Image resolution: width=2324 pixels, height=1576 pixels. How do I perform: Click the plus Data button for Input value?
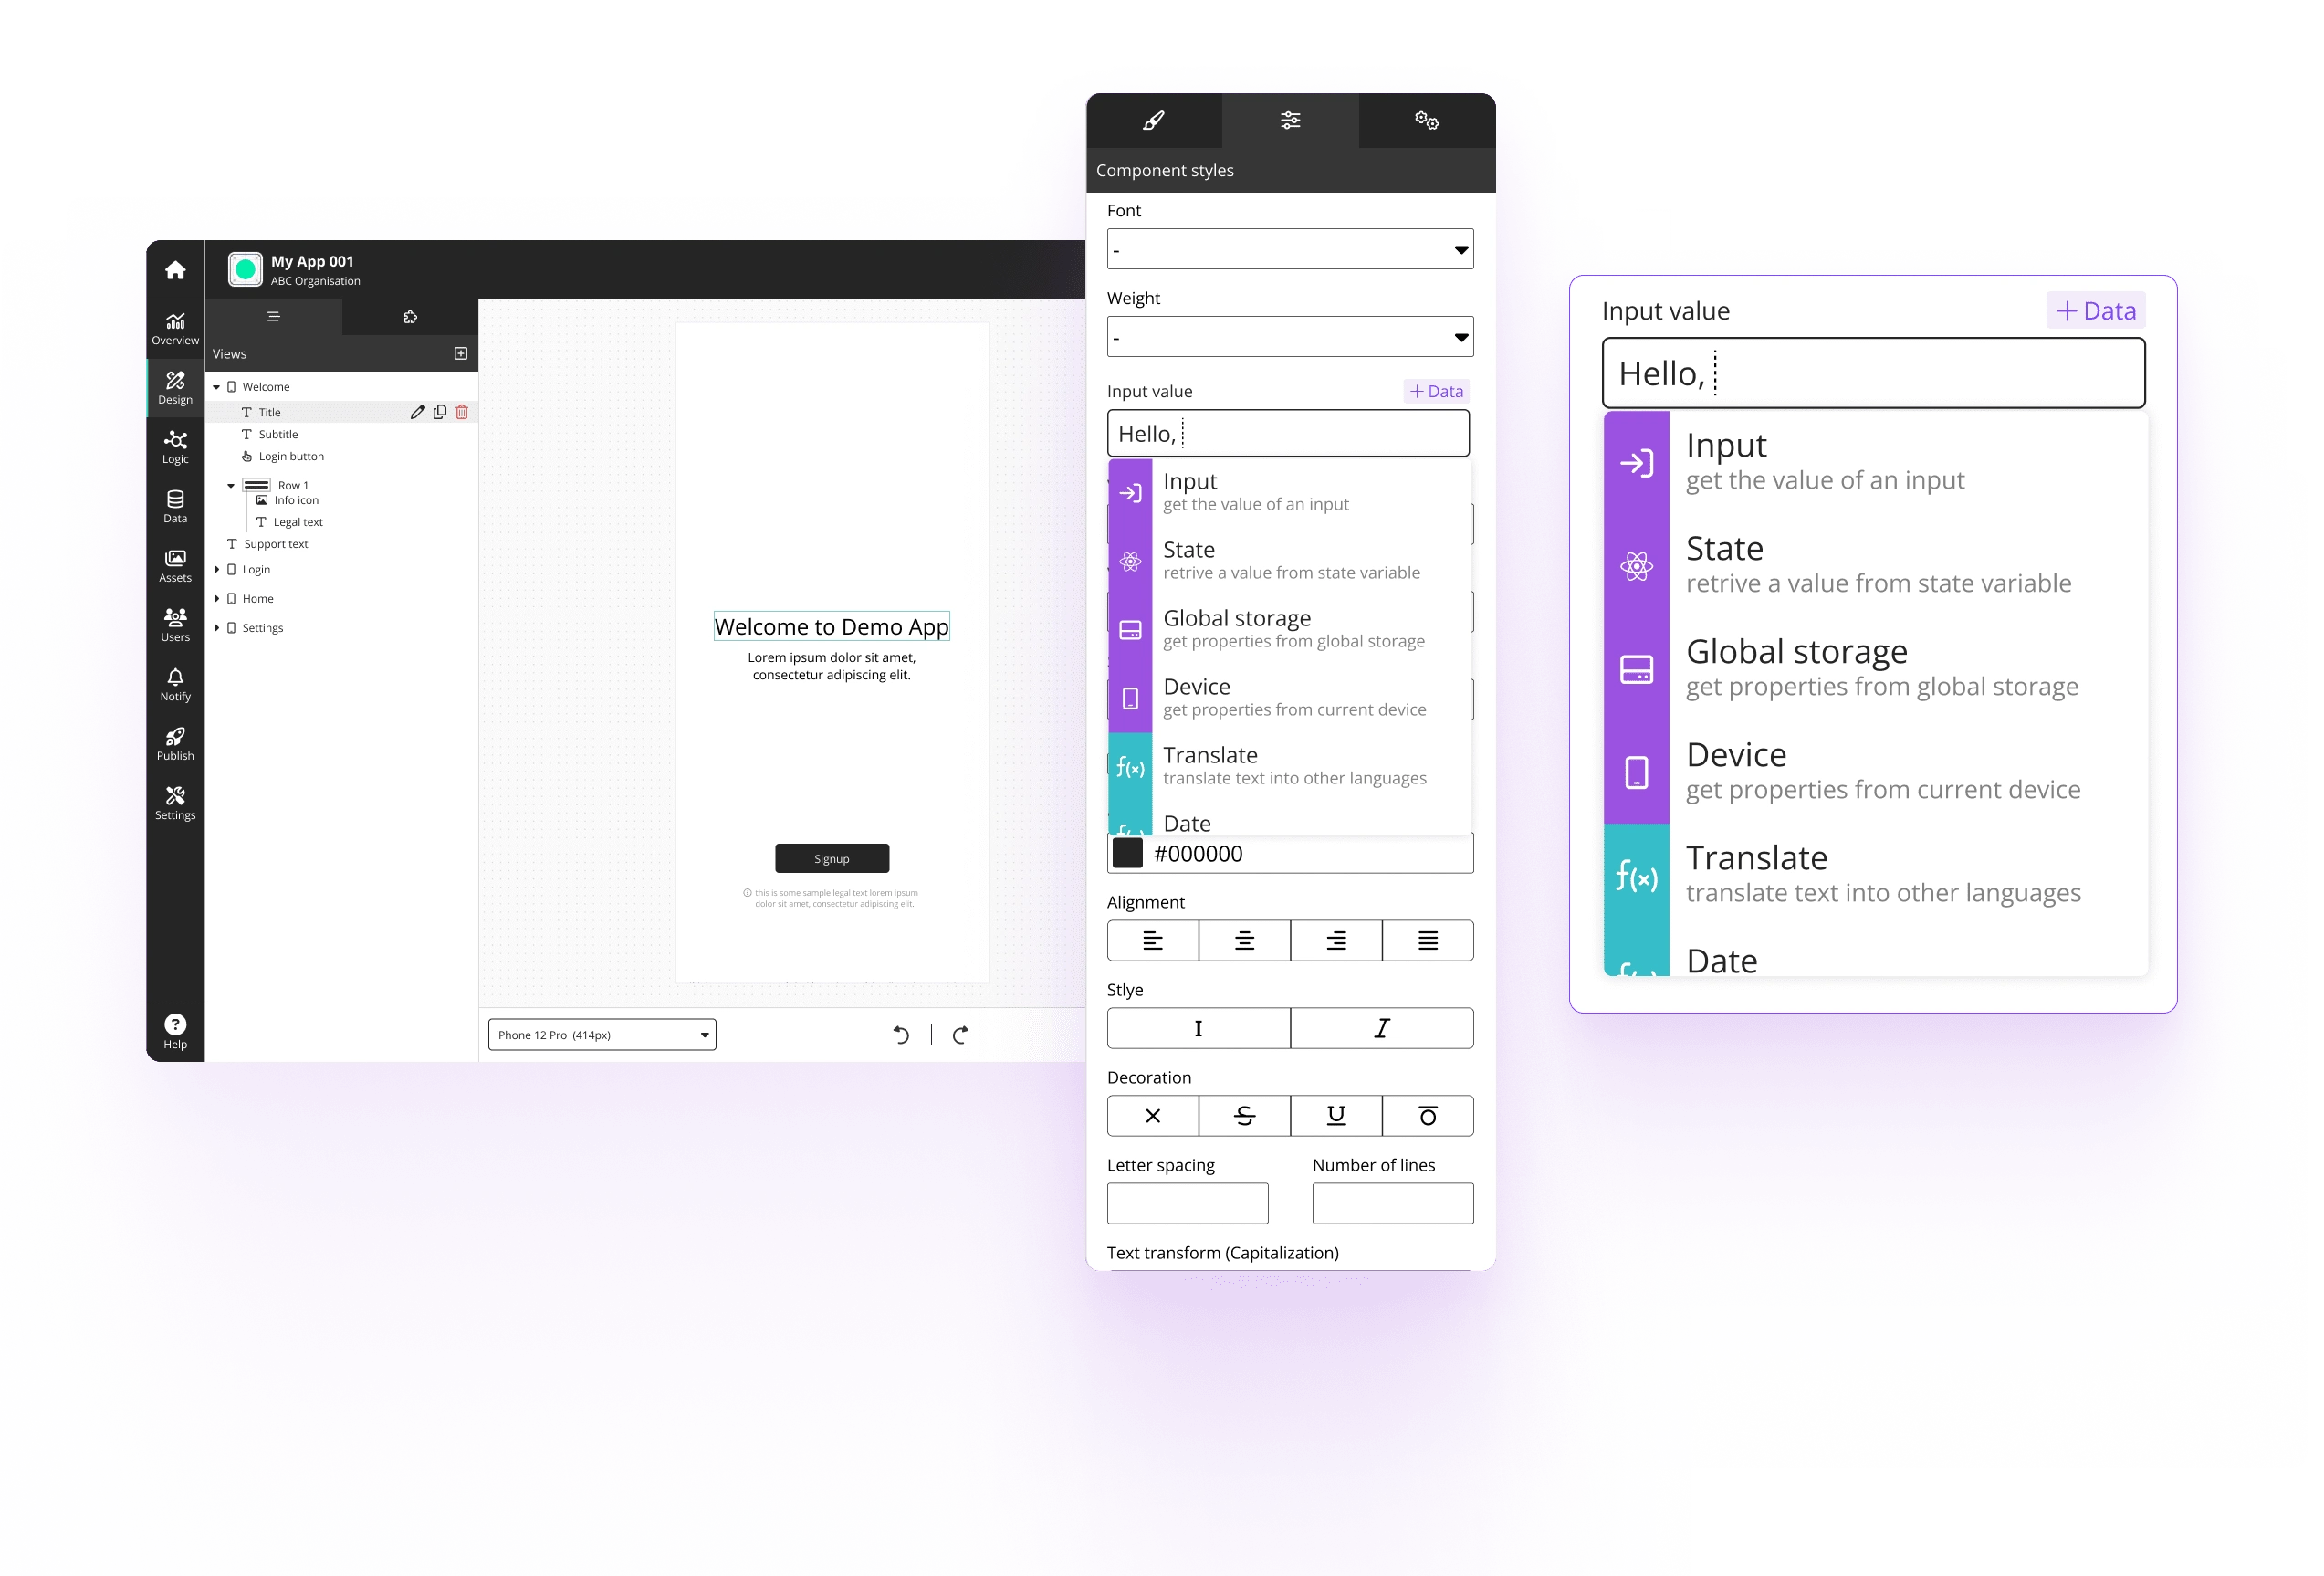1436,391
